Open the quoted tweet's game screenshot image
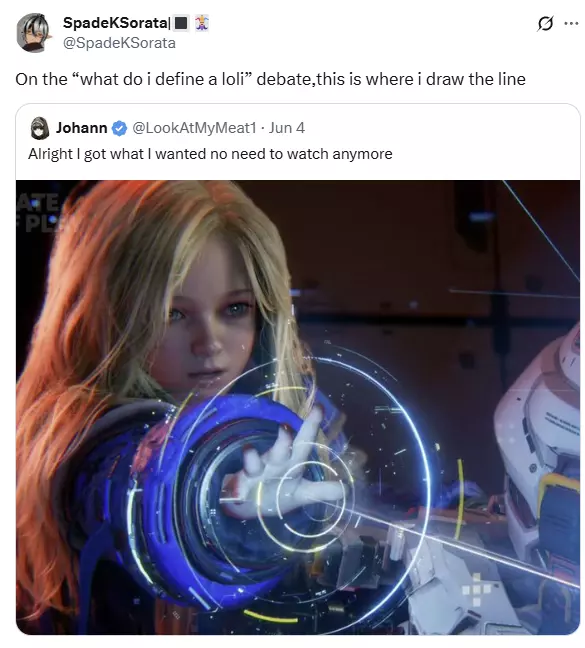585x648 pixels. click(298, 407)
